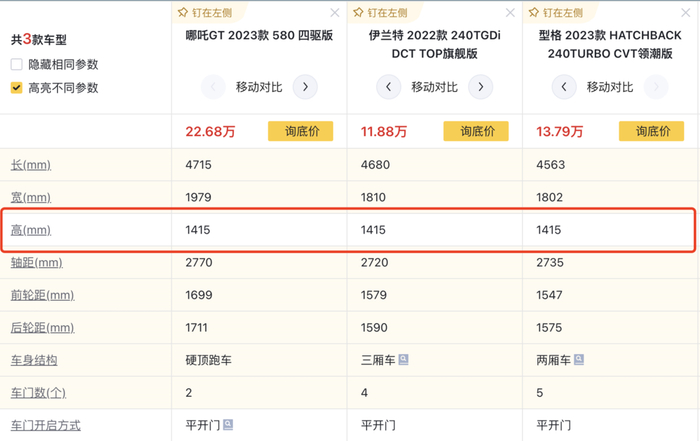Move the 型格 column right with the arrow
Image resolution: width=700 pixels, height=441 pixels.
tap(657, 87)
